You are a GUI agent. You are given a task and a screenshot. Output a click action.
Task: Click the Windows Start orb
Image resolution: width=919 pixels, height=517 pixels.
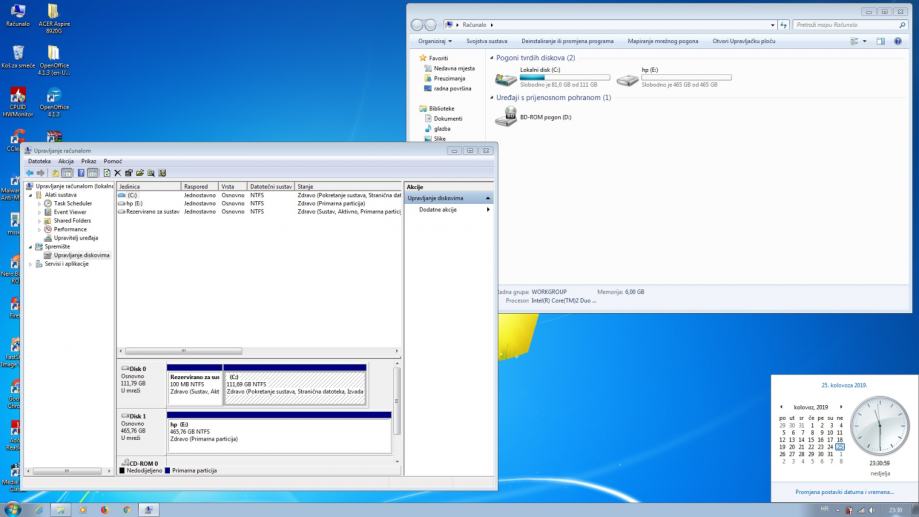click(x=12, y=507)
